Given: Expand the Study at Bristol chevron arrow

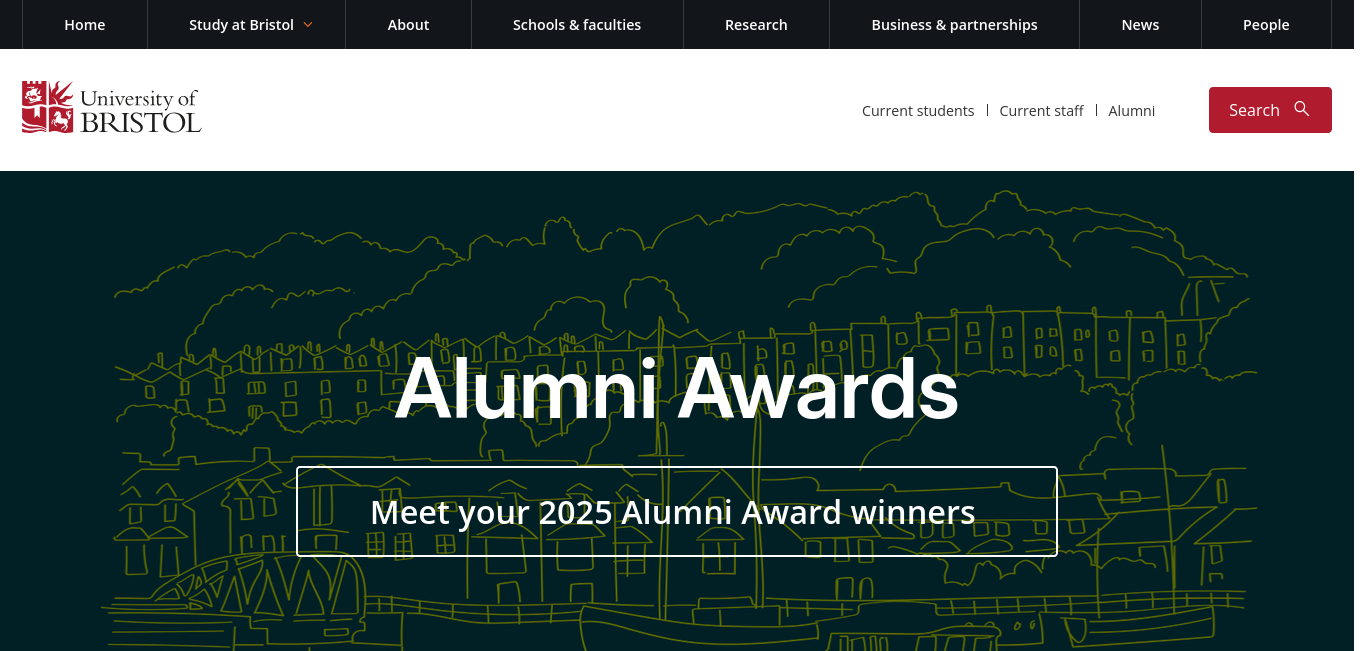Looking at the screenshot, I should click(308, 24).
